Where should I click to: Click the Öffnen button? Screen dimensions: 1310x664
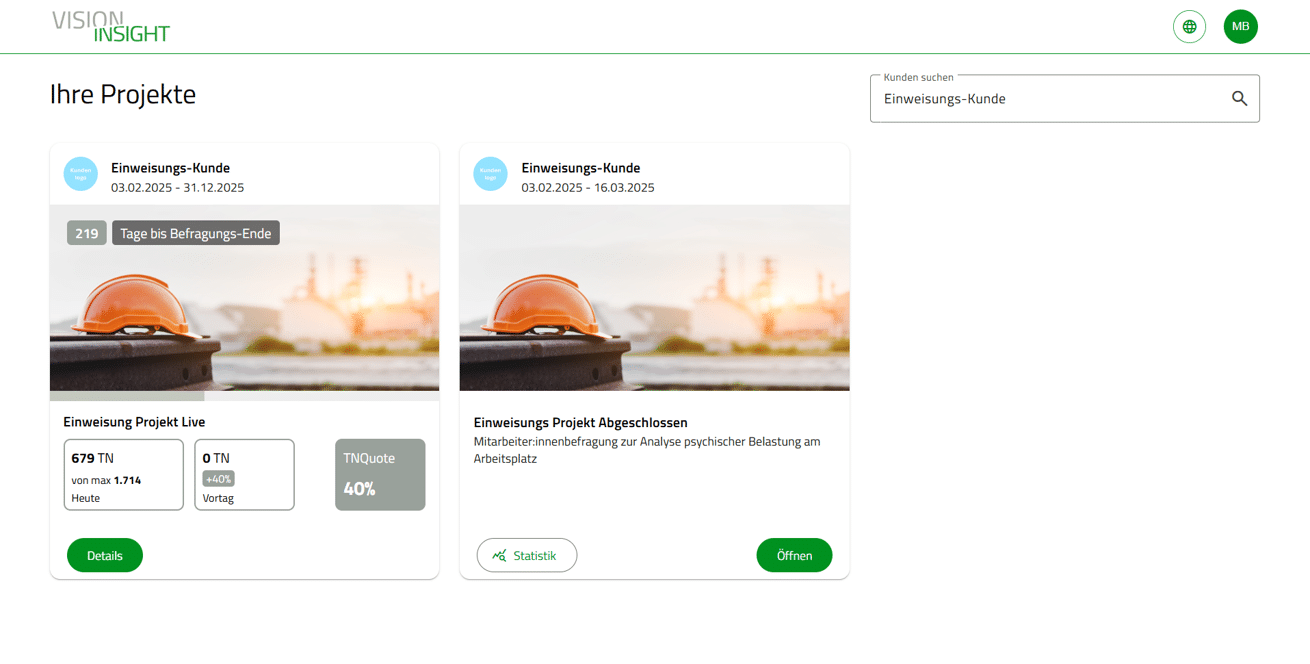(x=794, y=555)
